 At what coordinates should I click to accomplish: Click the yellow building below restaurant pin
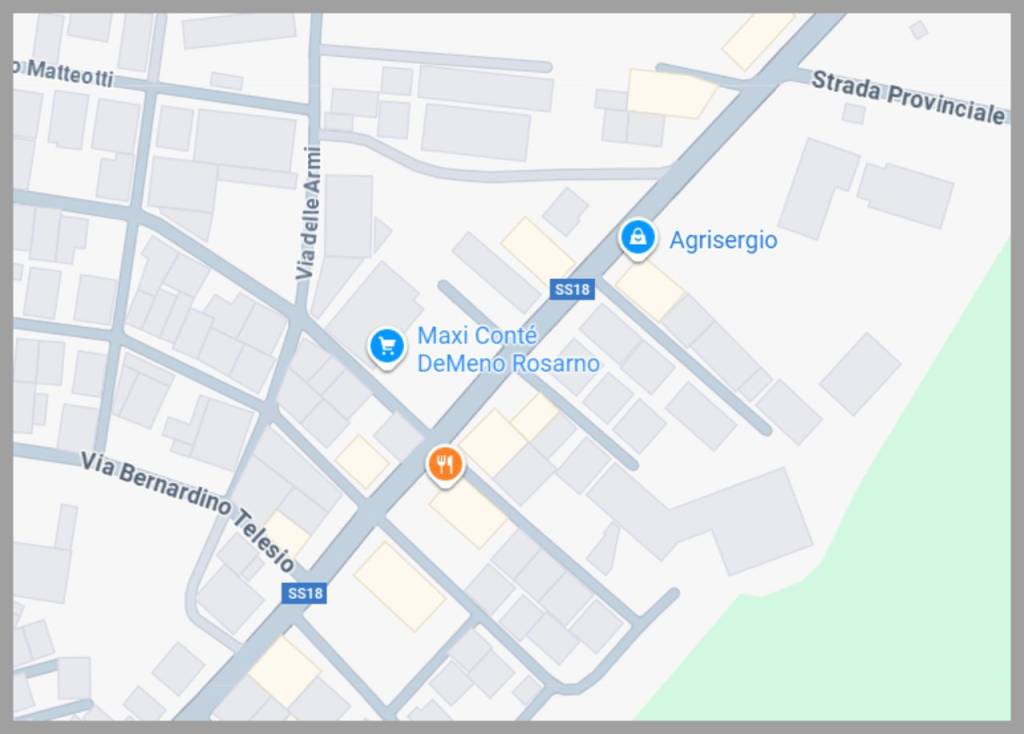(x=468, y=514)
